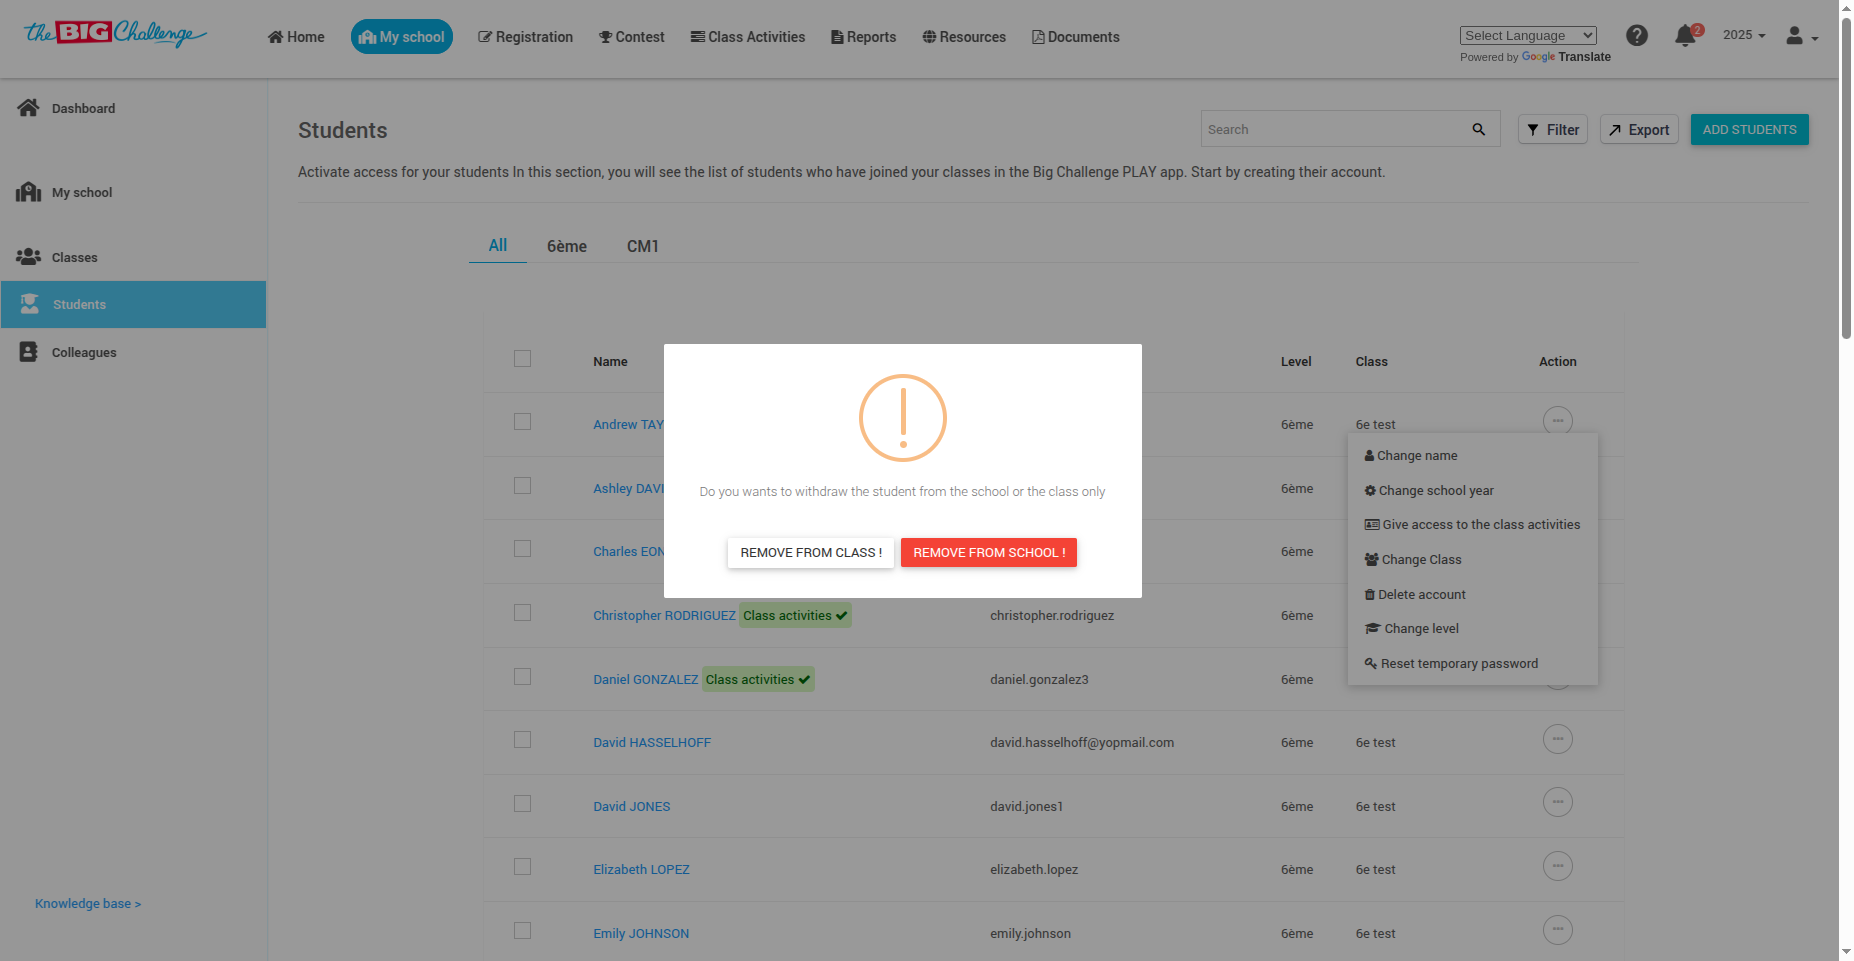Tick checkbox for Charles's row

(x=522, y=548)
